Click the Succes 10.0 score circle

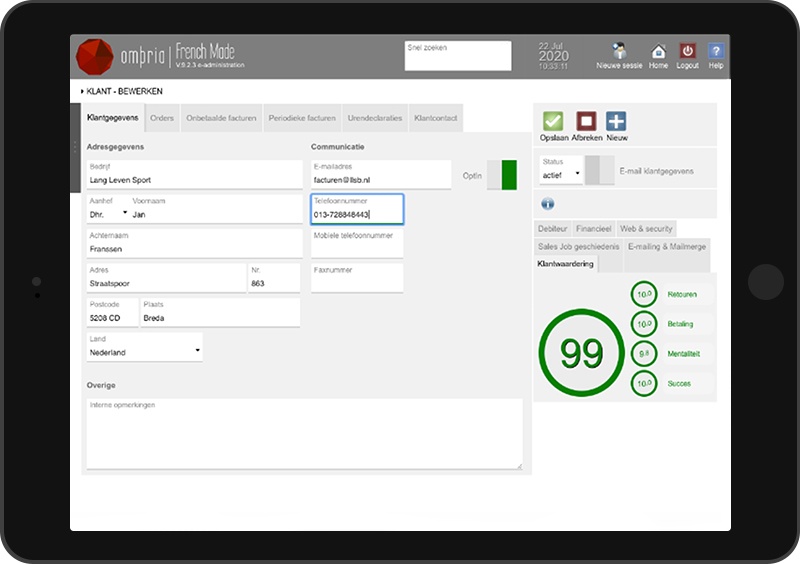pyautogui.click(x=644, y=383)
